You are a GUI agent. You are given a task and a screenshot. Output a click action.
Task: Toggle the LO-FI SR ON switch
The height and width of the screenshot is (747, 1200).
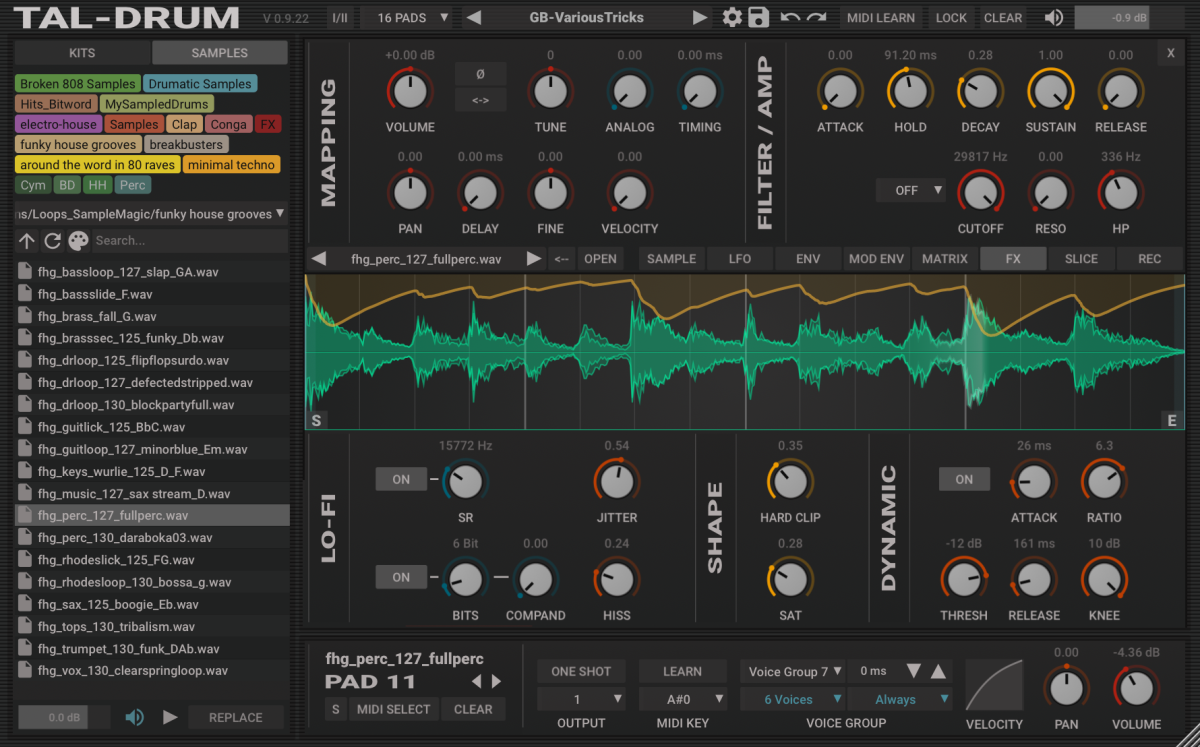tap(401, 480)
